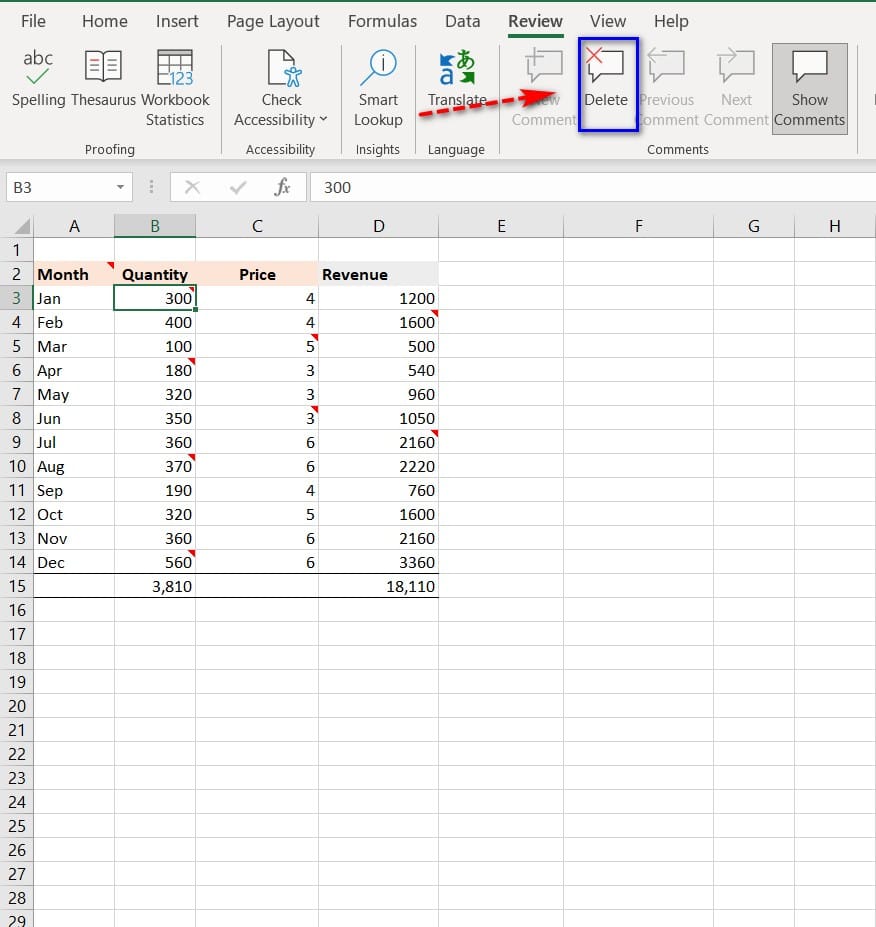Open the File tab

(x=33, y=21)
